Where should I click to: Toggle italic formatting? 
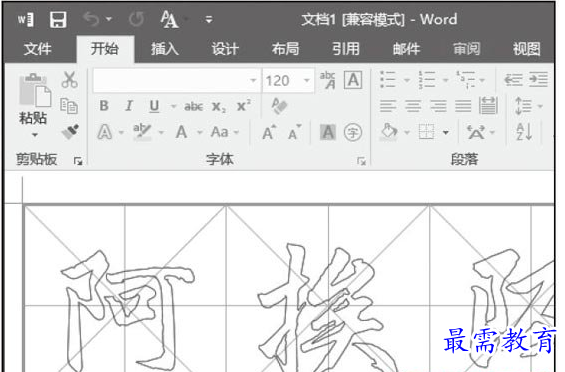[129, 106]
